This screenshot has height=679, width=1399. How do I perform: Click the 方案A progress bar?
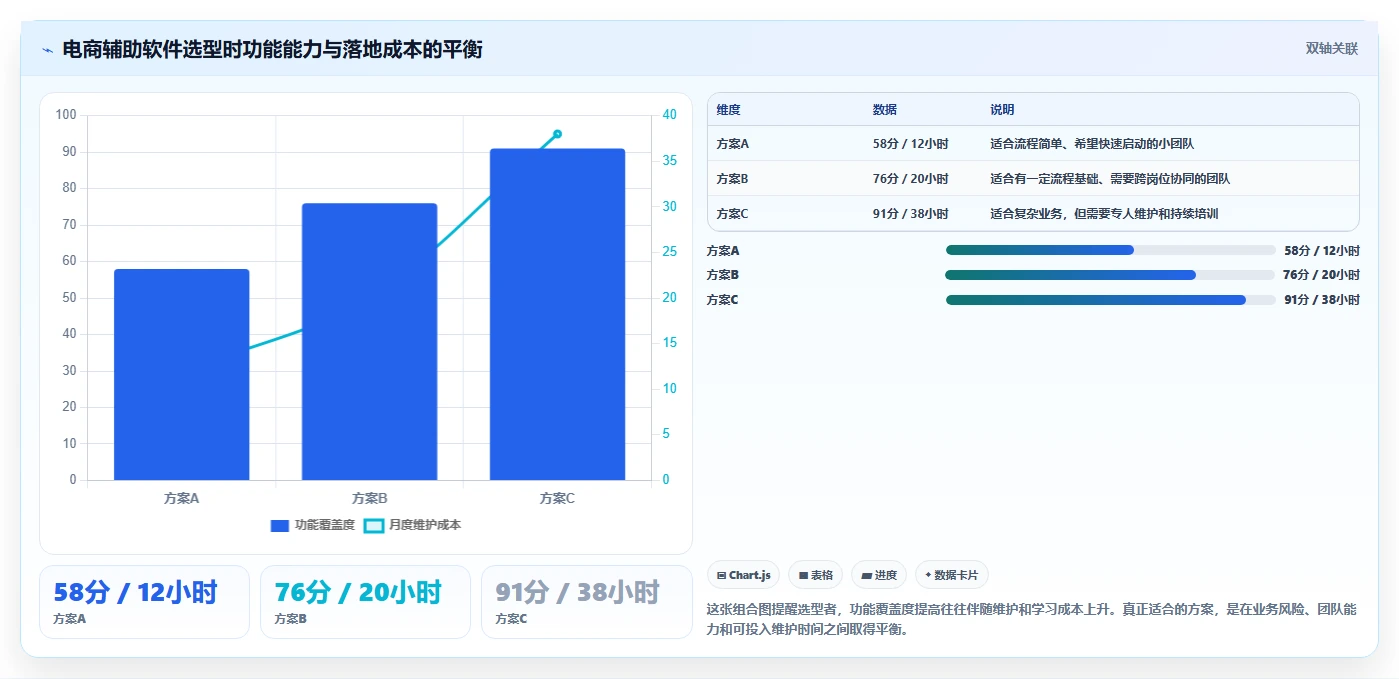(x=1110, y=250)
